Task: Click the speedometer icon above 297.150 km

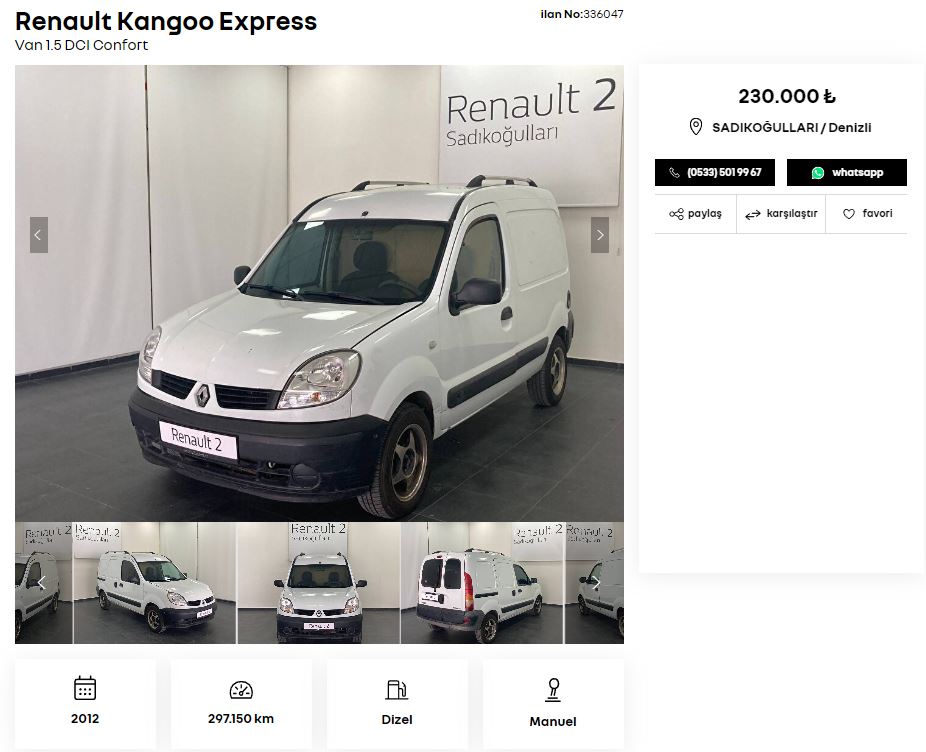Action: pos(241,689)
